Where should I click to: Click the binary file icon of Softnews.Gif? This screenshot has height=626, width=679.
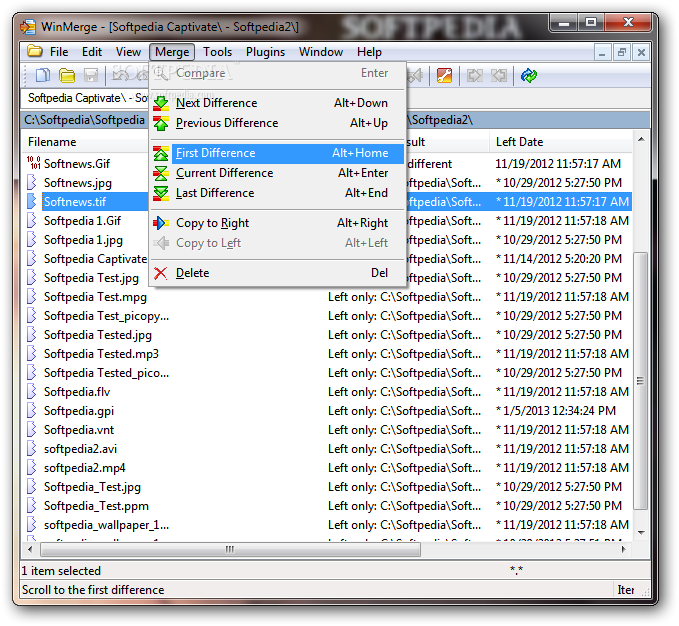[33, 163]
